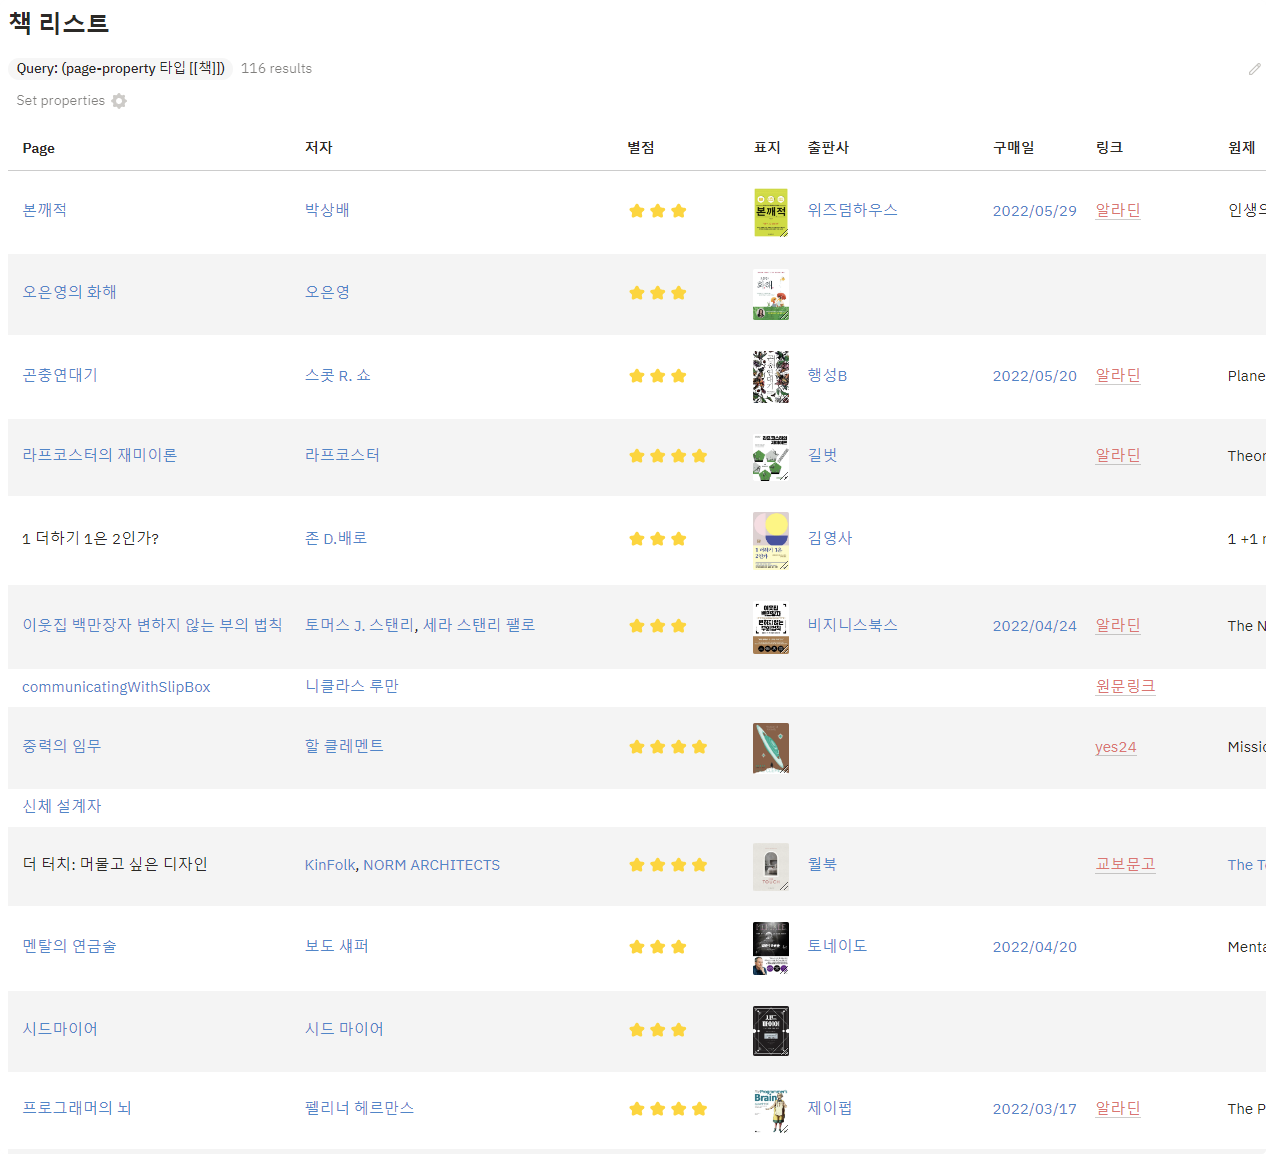Viewport: 1266px width, 1154px height.
Task: Open author page NORM ARCHITECTS
Action: pos(431,865)
